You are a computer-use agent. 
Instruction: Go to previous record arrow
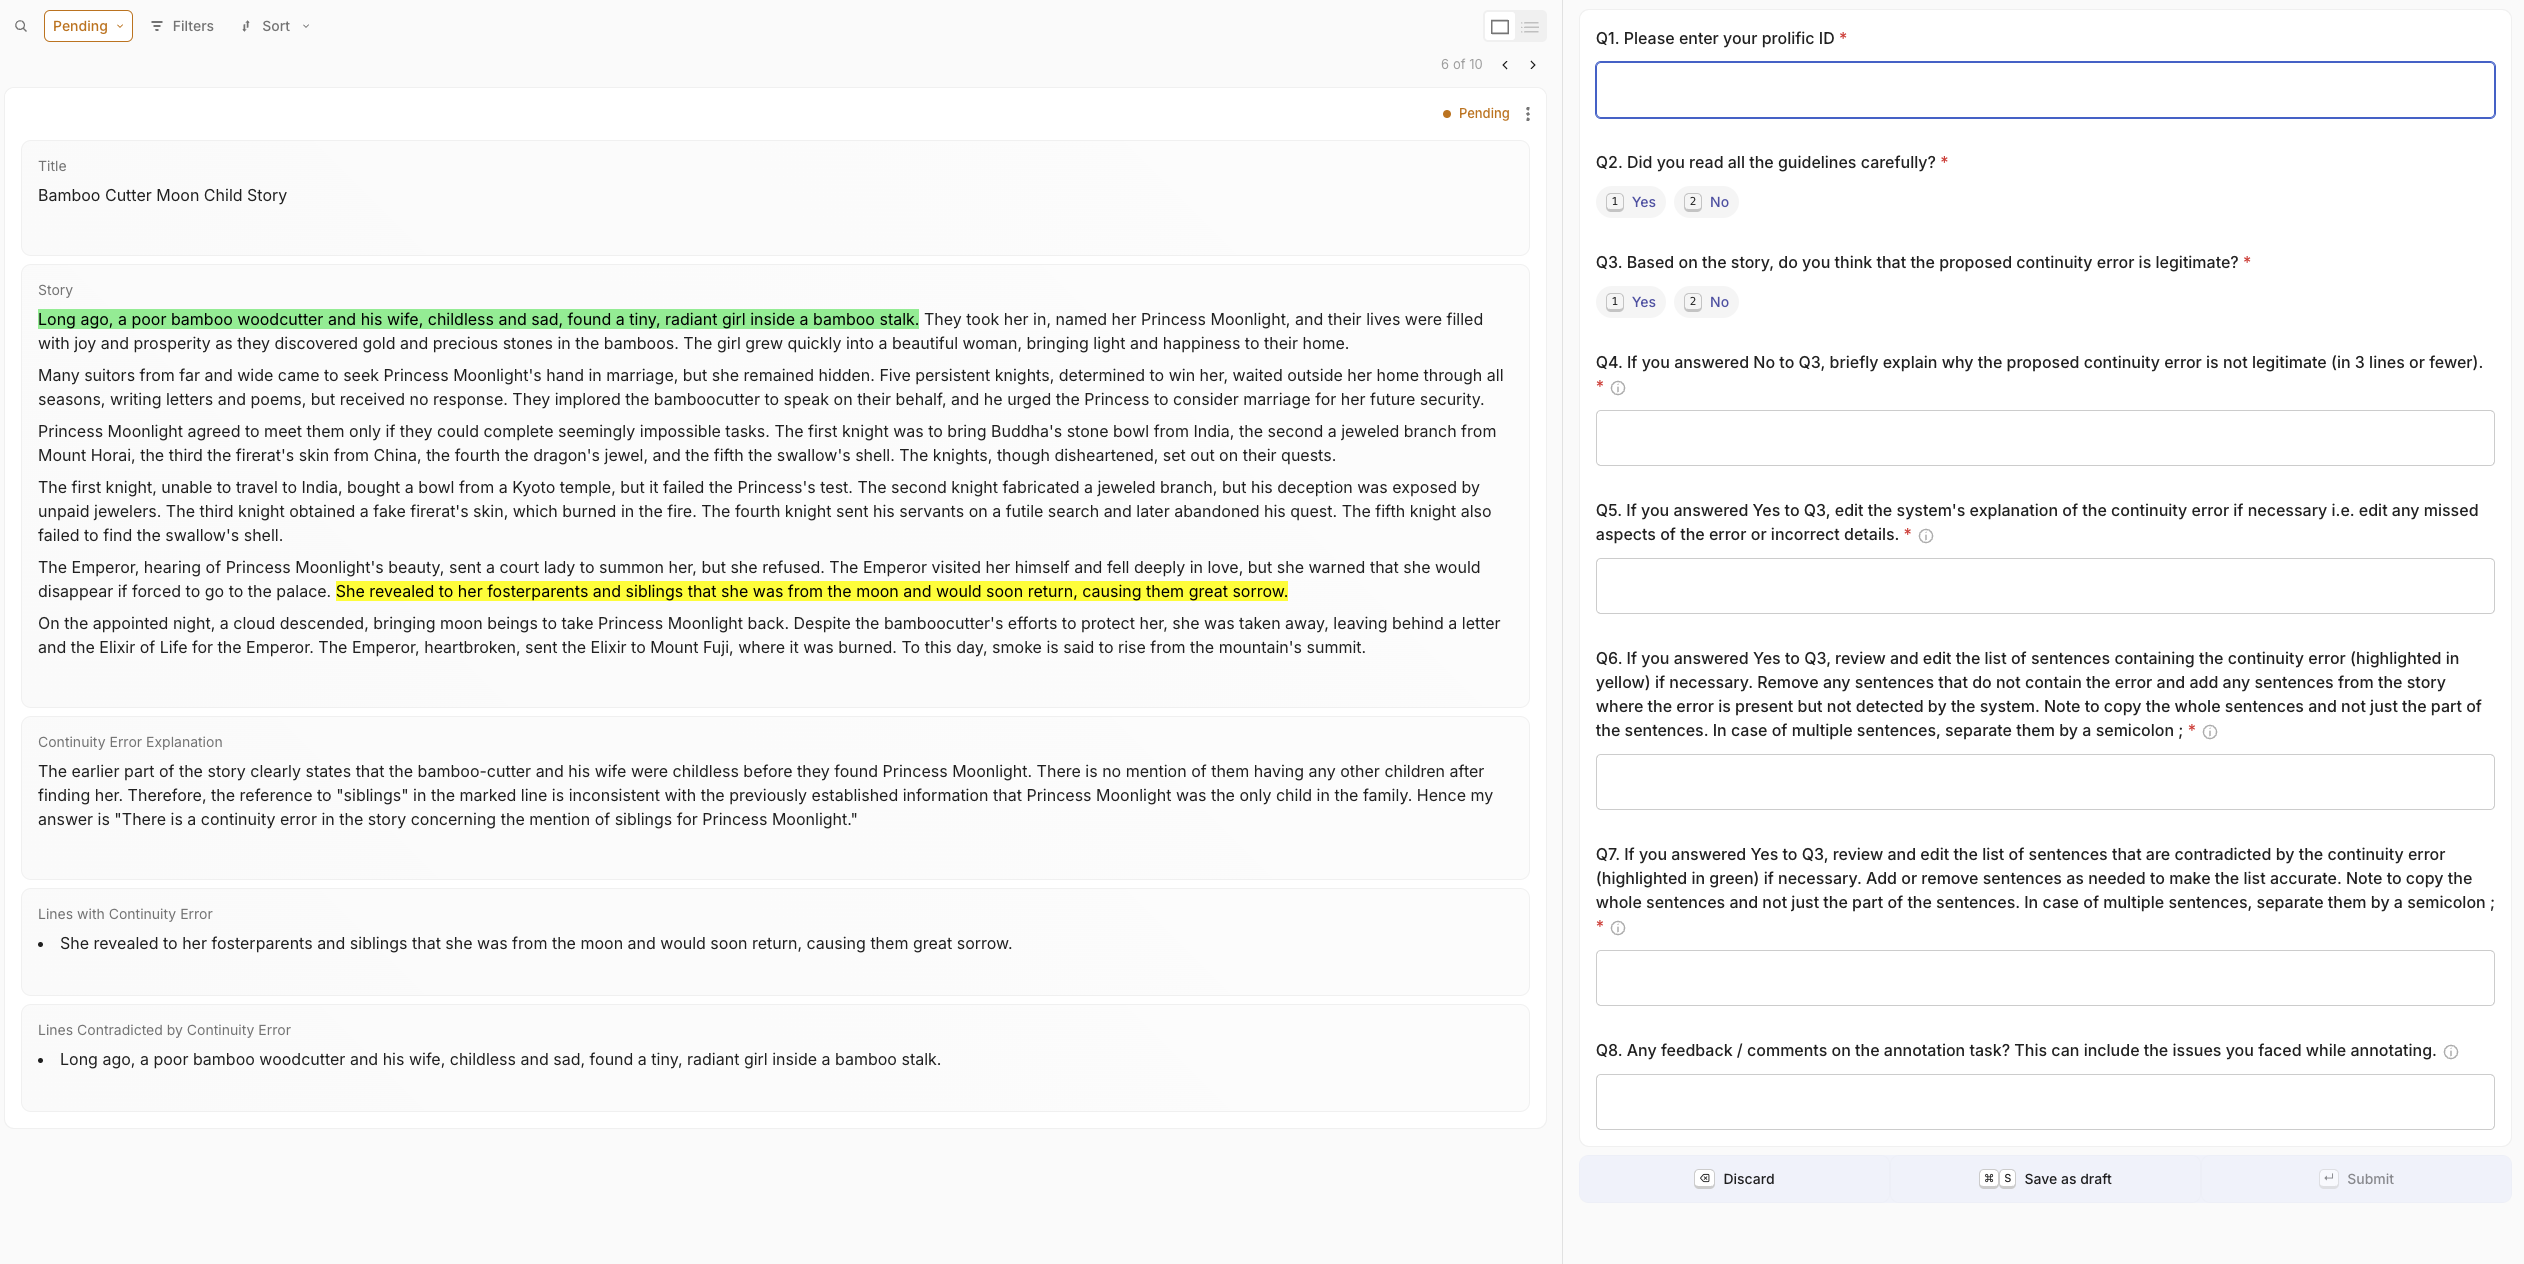pyautogui.click(x=1505, y=65)
